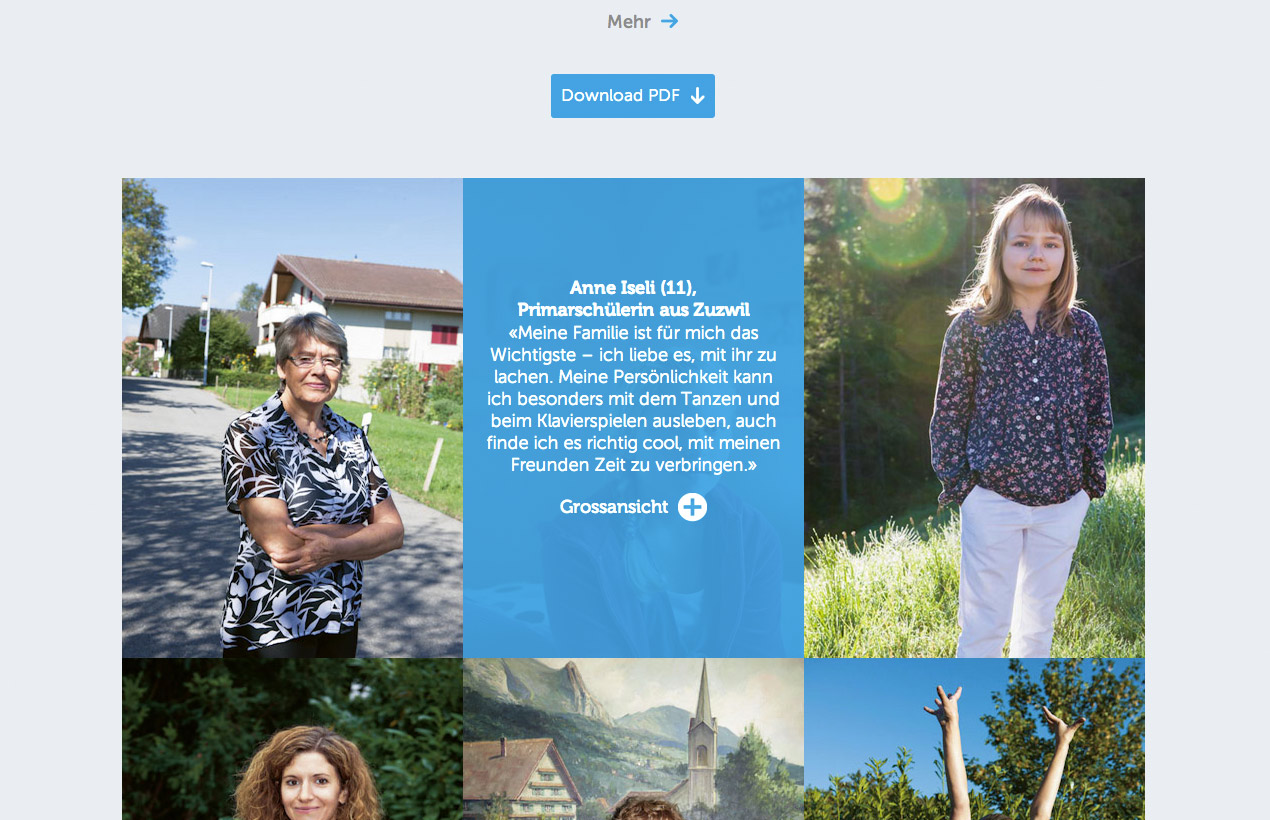Click the down arrow icon in Download PDF

(698, 96)
